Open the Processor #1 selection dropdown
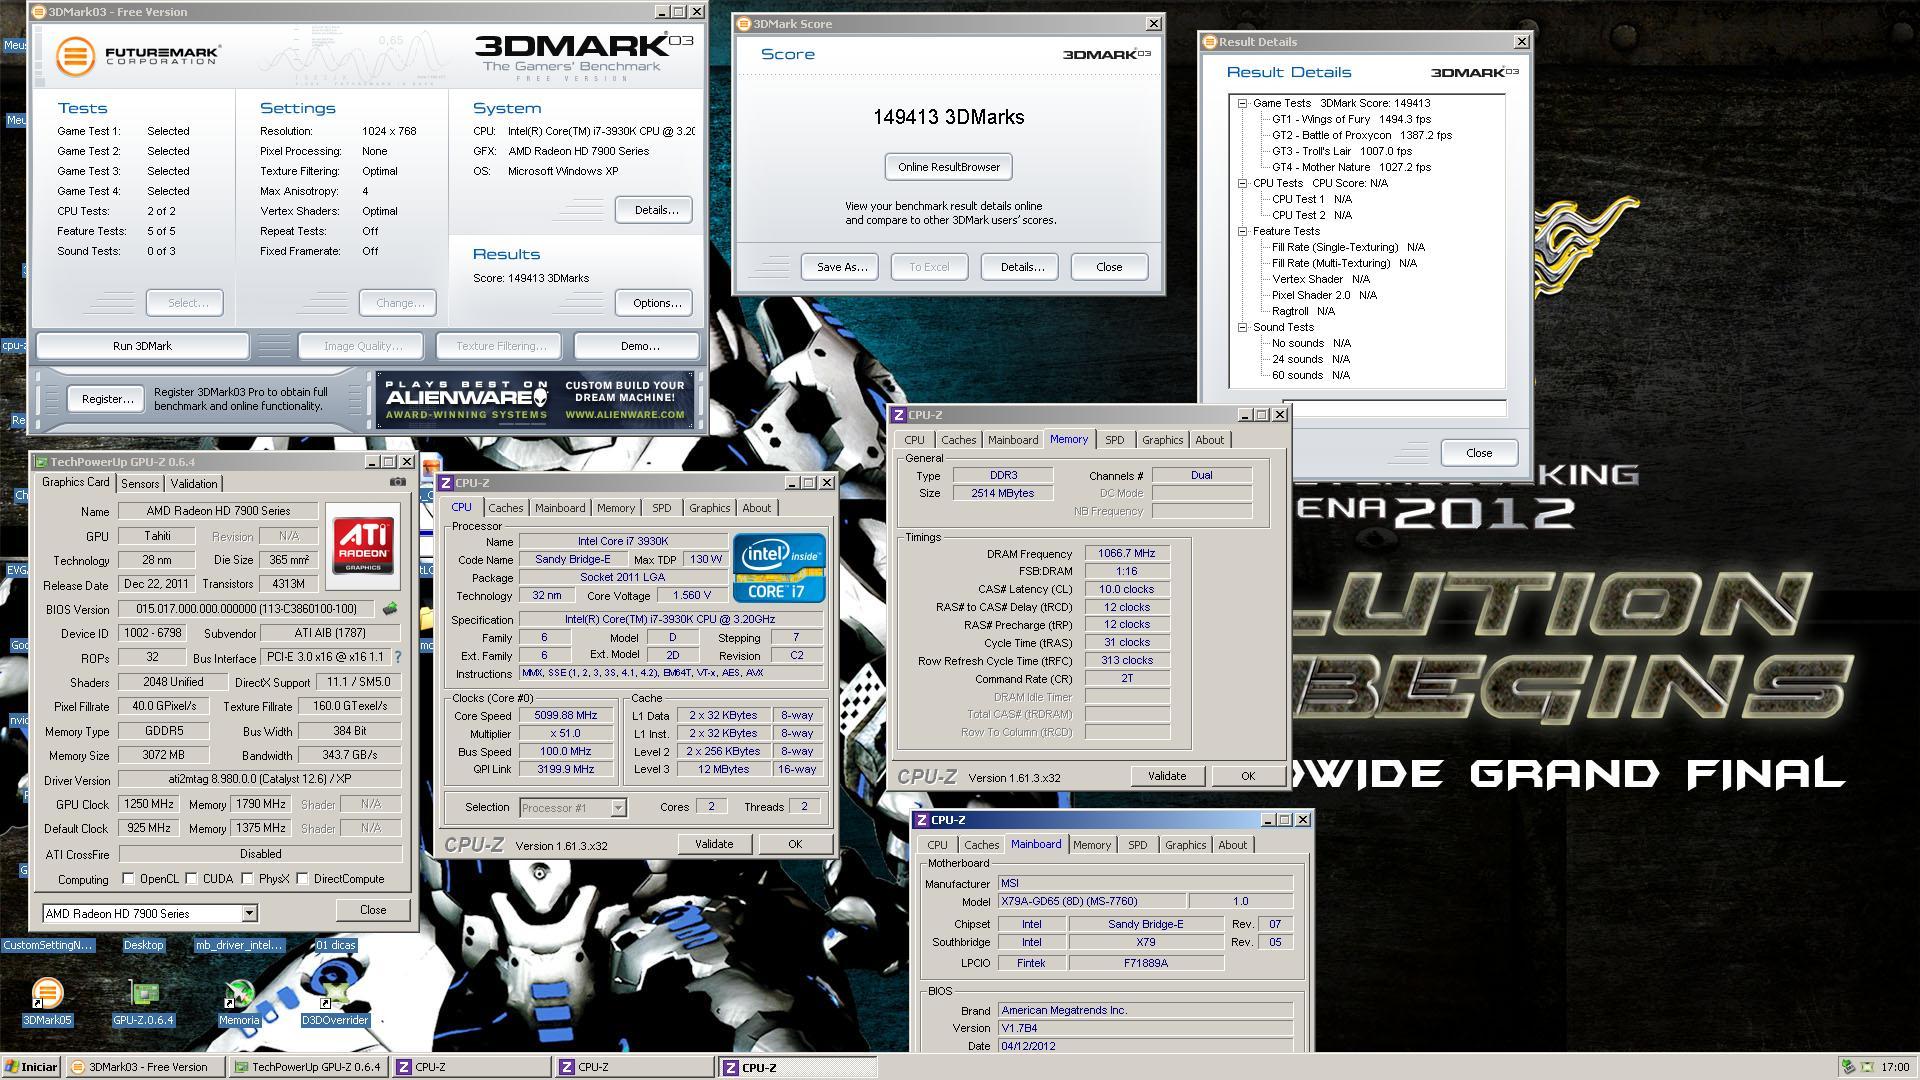Viewport: 1920px width, 1080px height. click(x=618, y=808)
